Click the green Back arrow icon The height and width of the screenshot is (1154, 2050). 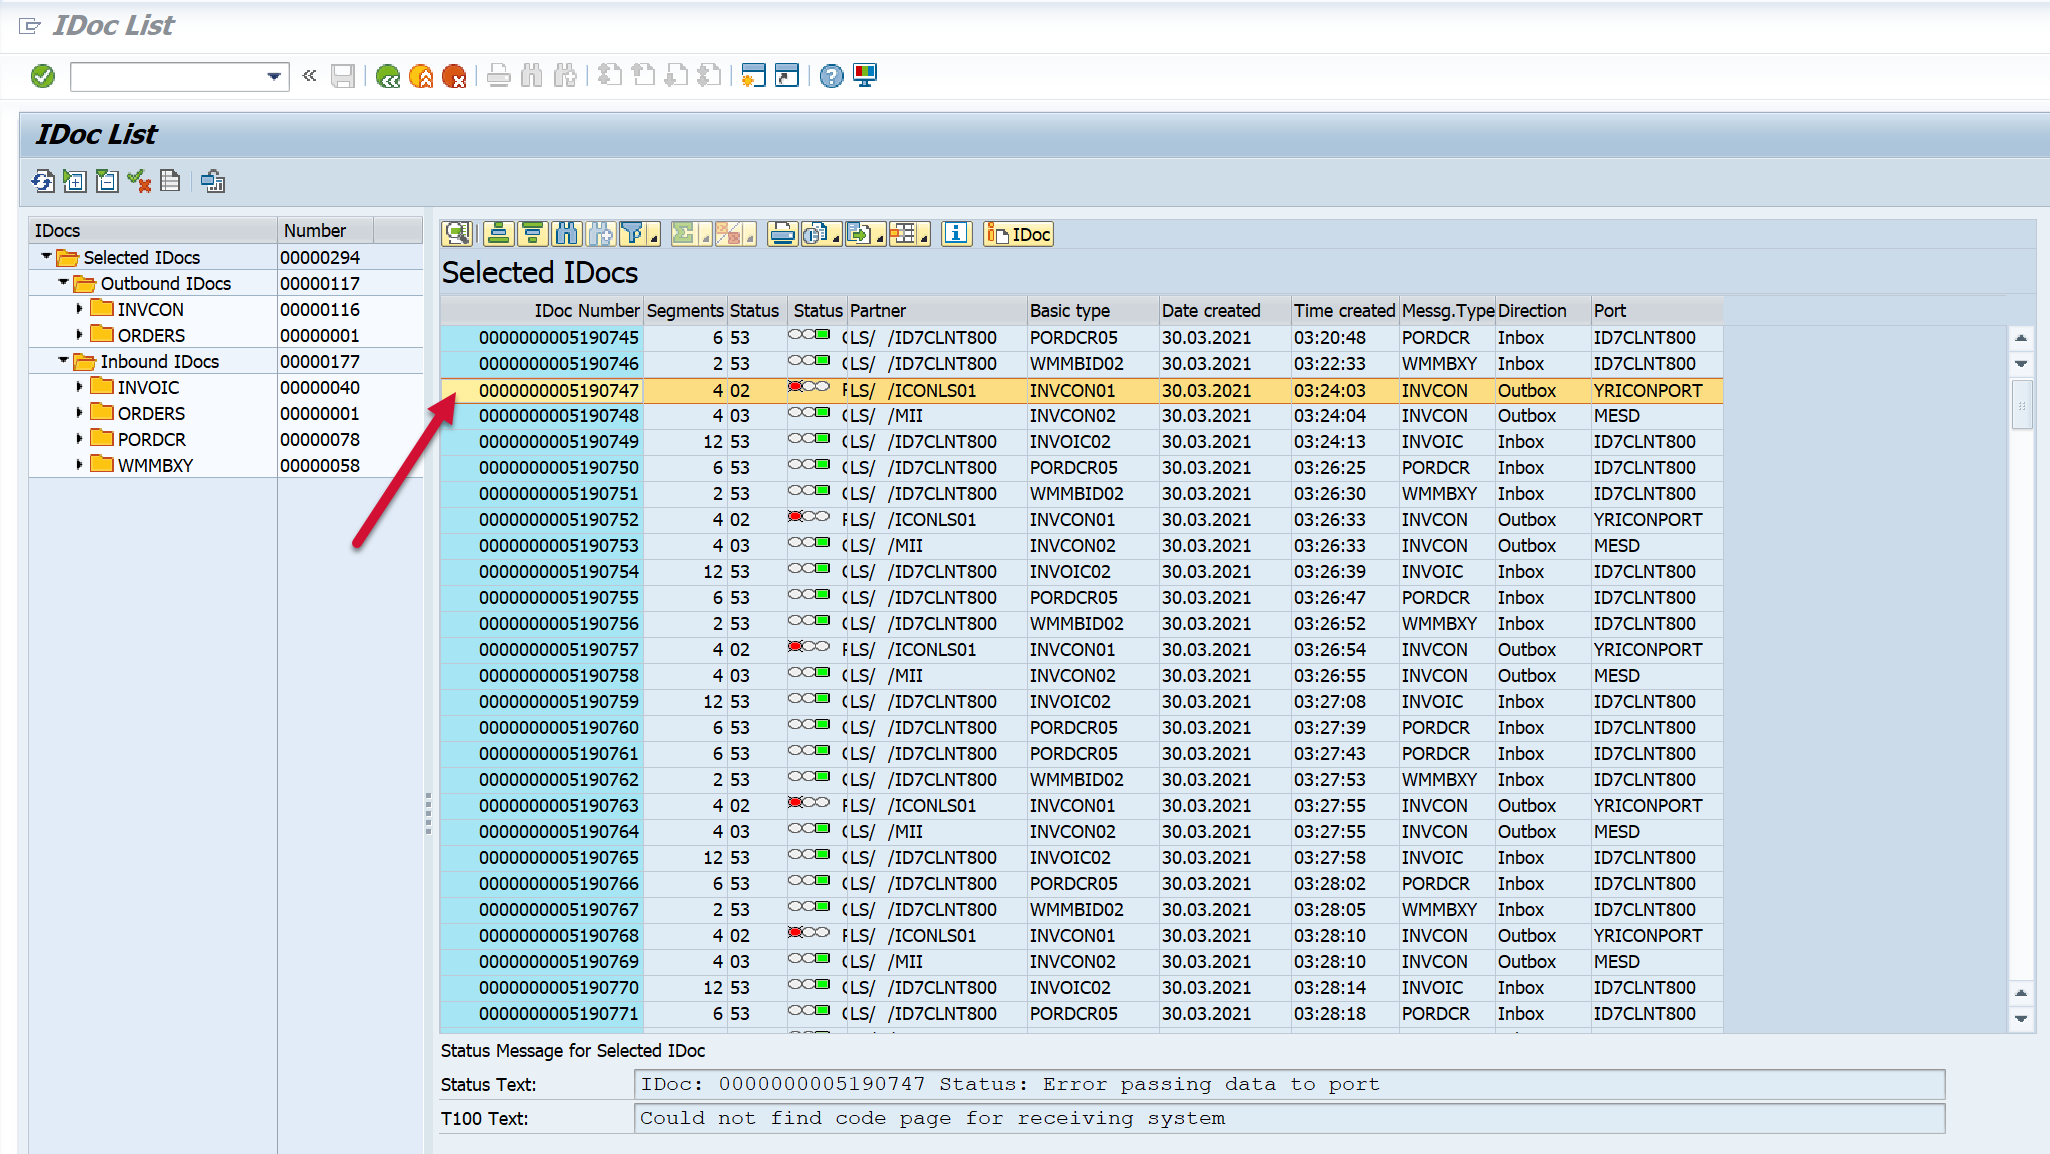388,76
